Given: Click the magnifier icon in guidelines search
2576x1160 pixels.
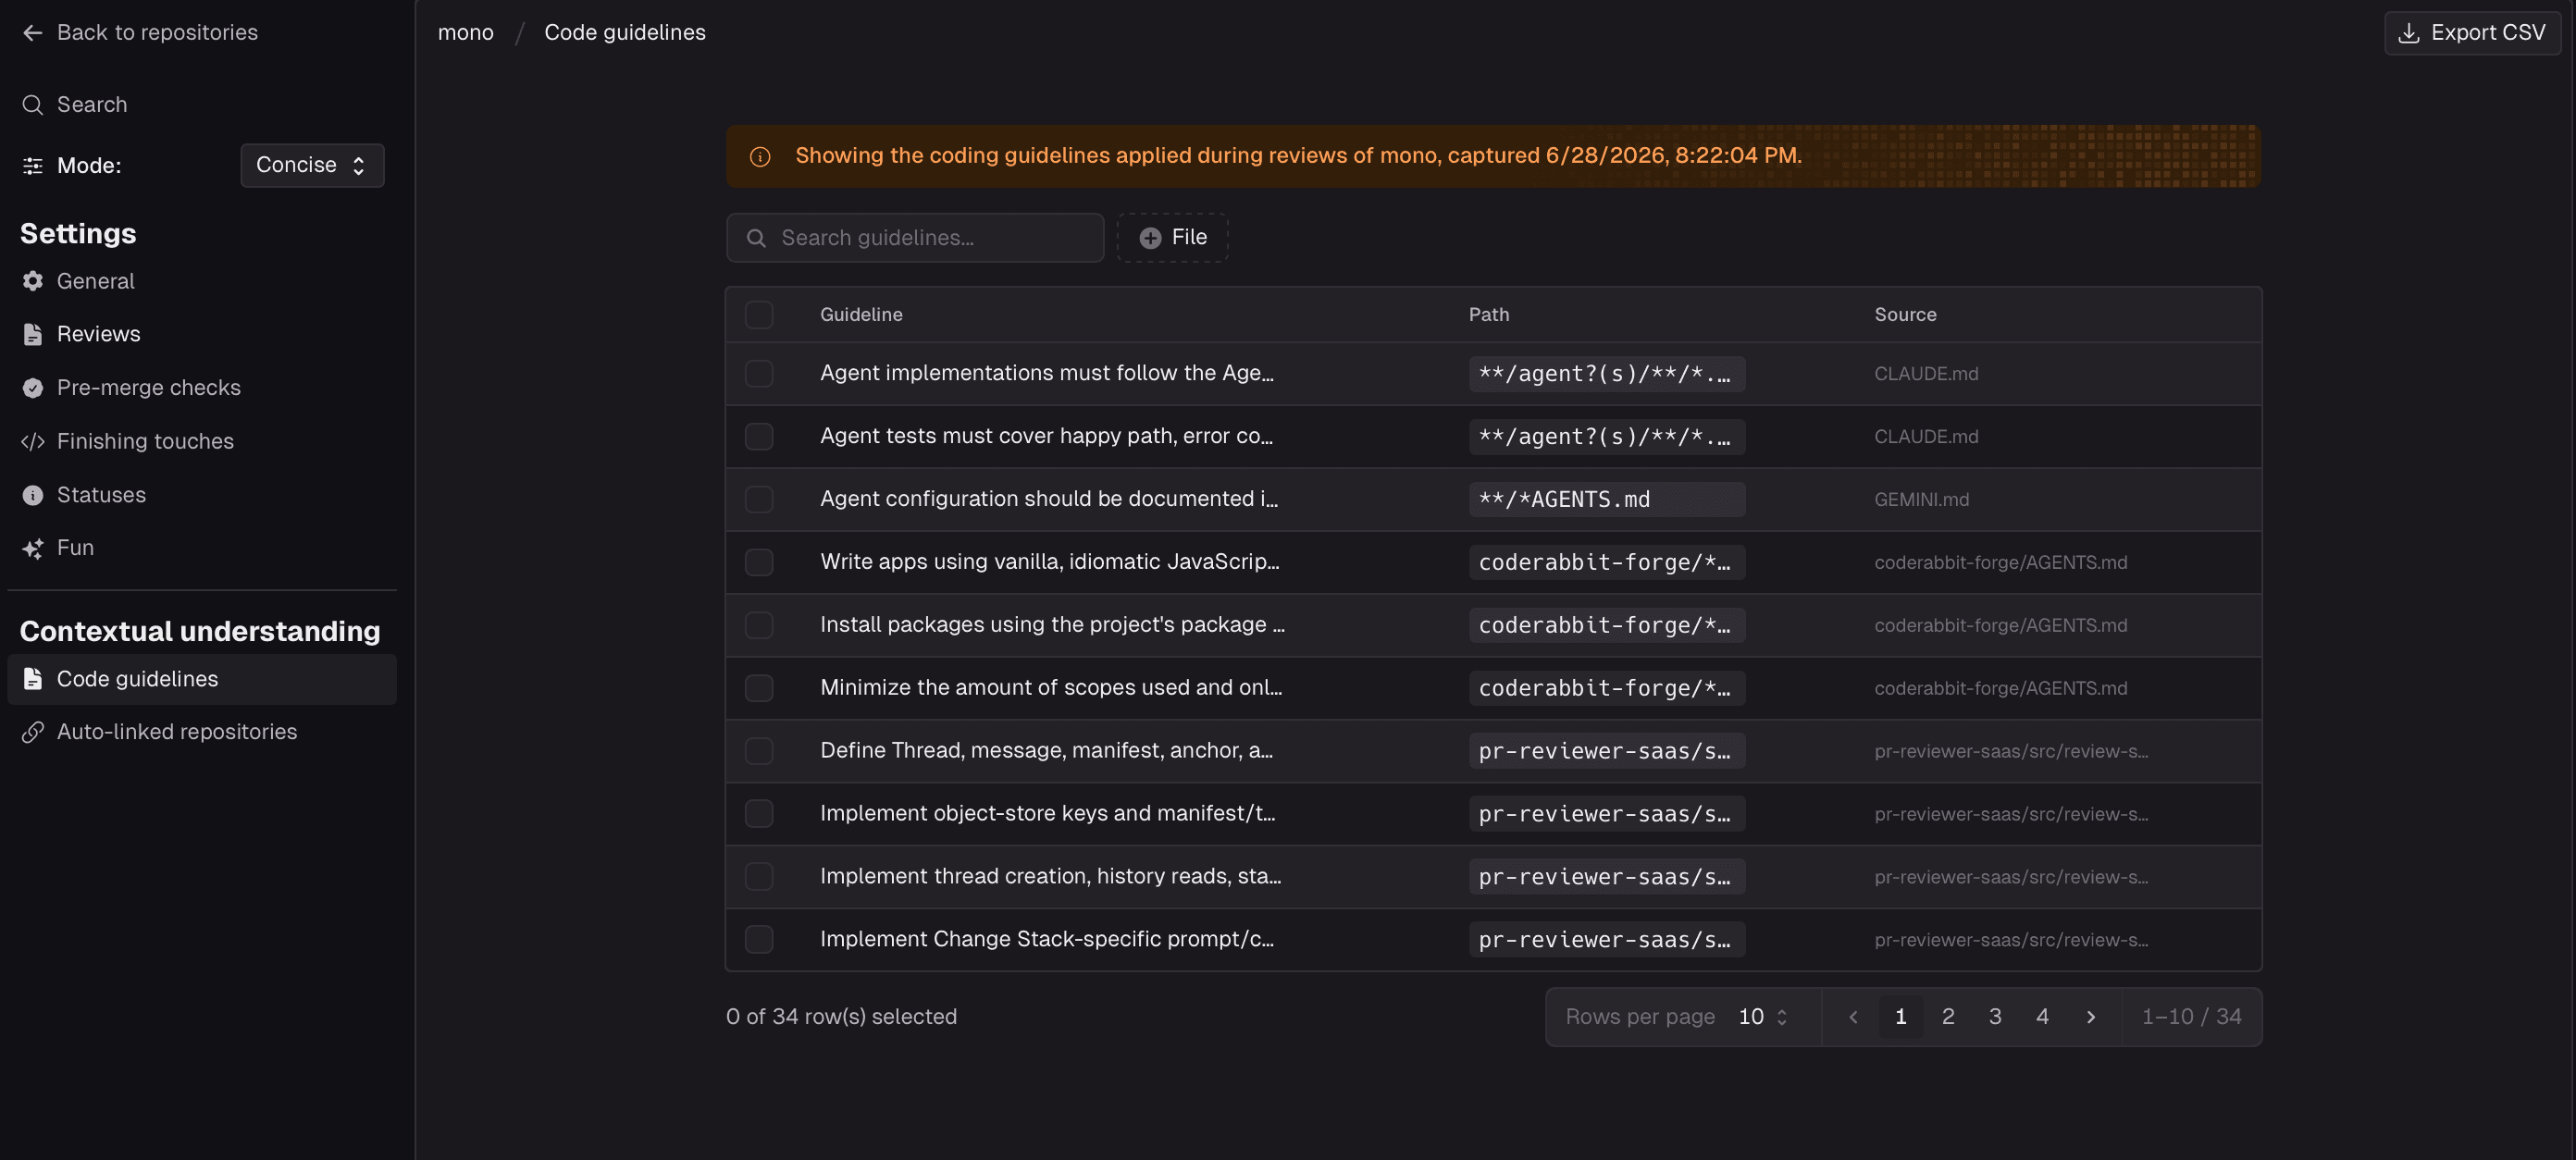Looking at the screenshot, I should tap(757, 238).
